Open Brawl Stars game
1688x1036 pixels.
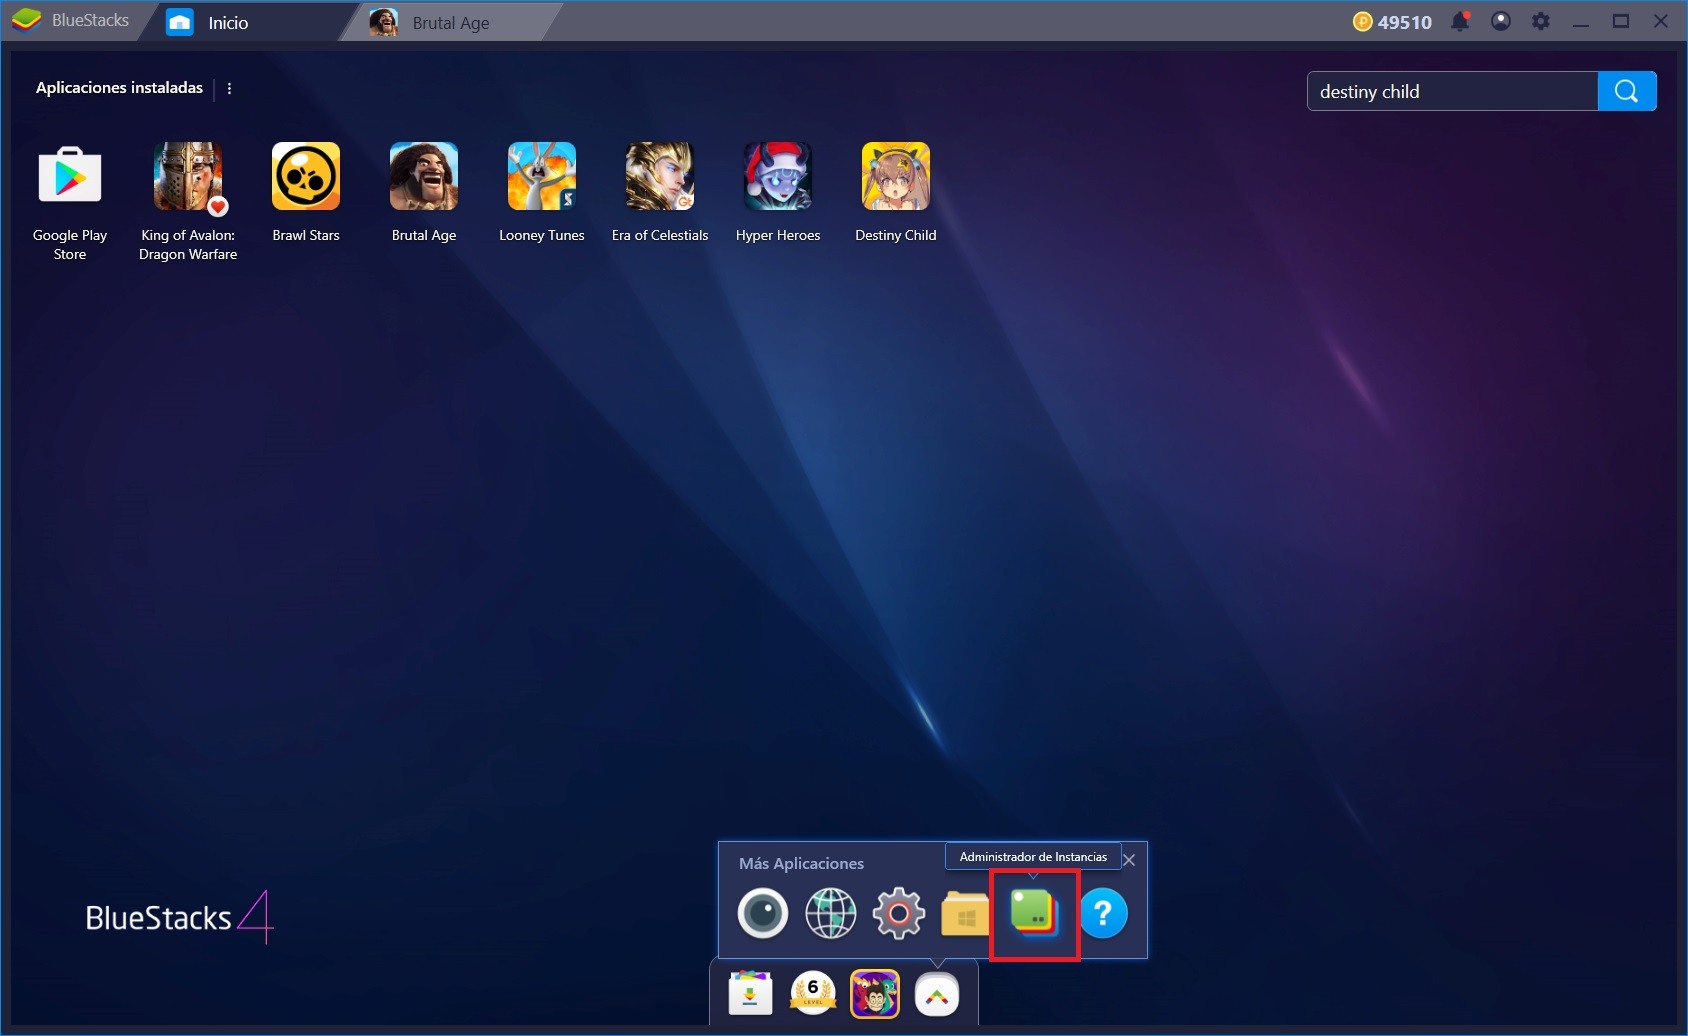pyautogui.click(x=306, y=177)
